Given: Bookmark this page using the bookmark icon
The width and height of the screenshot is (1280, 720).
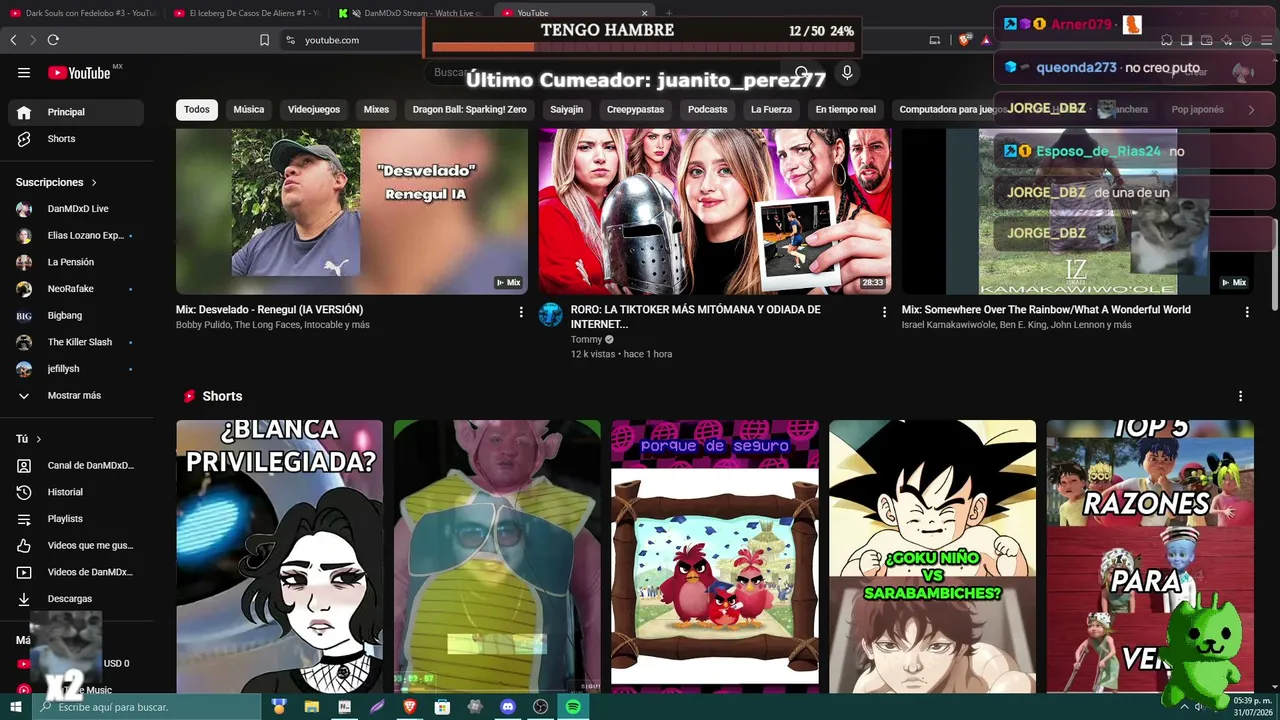Looking at the screenshot, I should [264, 40].
